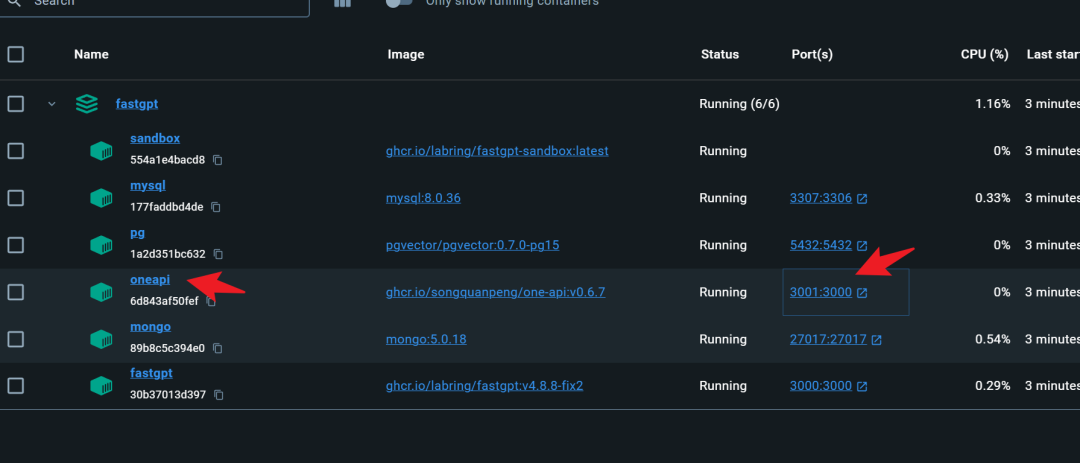Click the fastgpt compose stack icon
Viewport: 1080px width, 463px height.
pyautogui.click(x=87, y=104)
